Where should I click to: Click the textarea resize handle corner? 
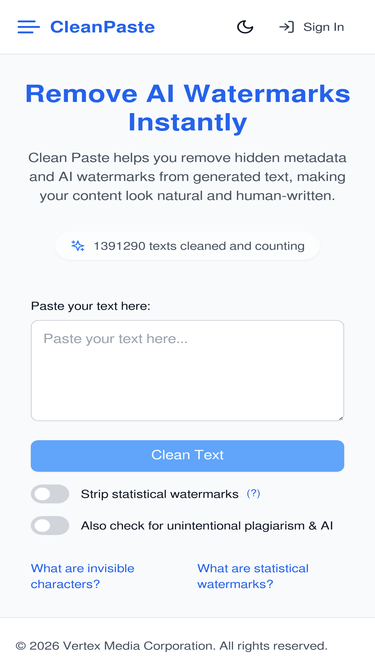pyautogui.click(x=340, y=418)
